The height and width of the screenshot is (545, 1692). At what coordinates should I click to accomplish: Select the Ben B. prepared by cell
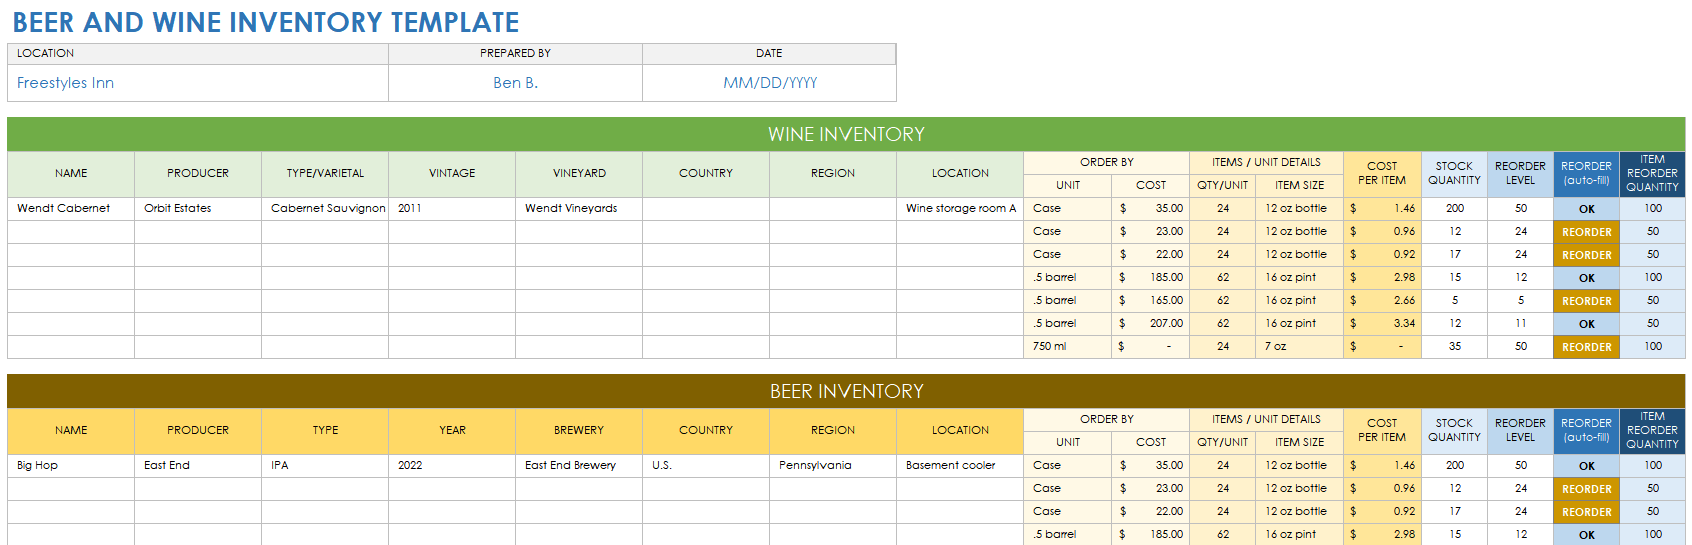click(515, 83)
